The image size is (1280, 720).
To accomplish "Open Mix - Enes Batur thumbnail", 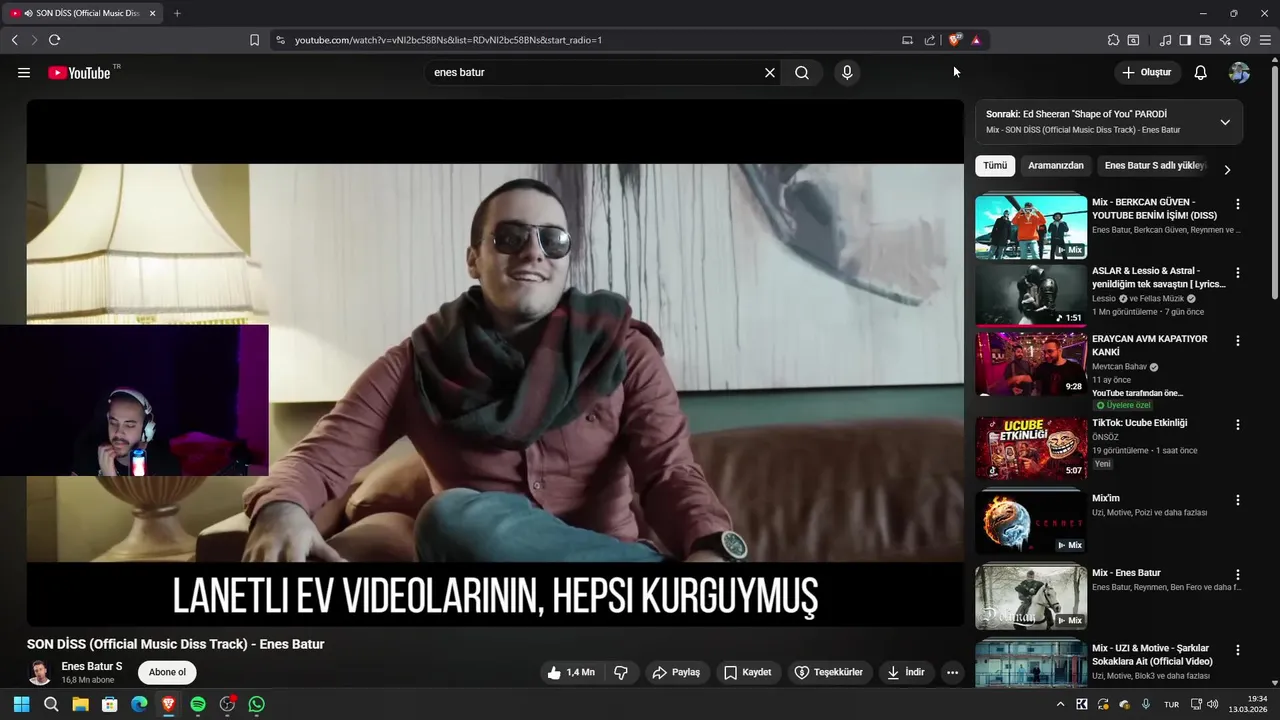I will 1031,598.
